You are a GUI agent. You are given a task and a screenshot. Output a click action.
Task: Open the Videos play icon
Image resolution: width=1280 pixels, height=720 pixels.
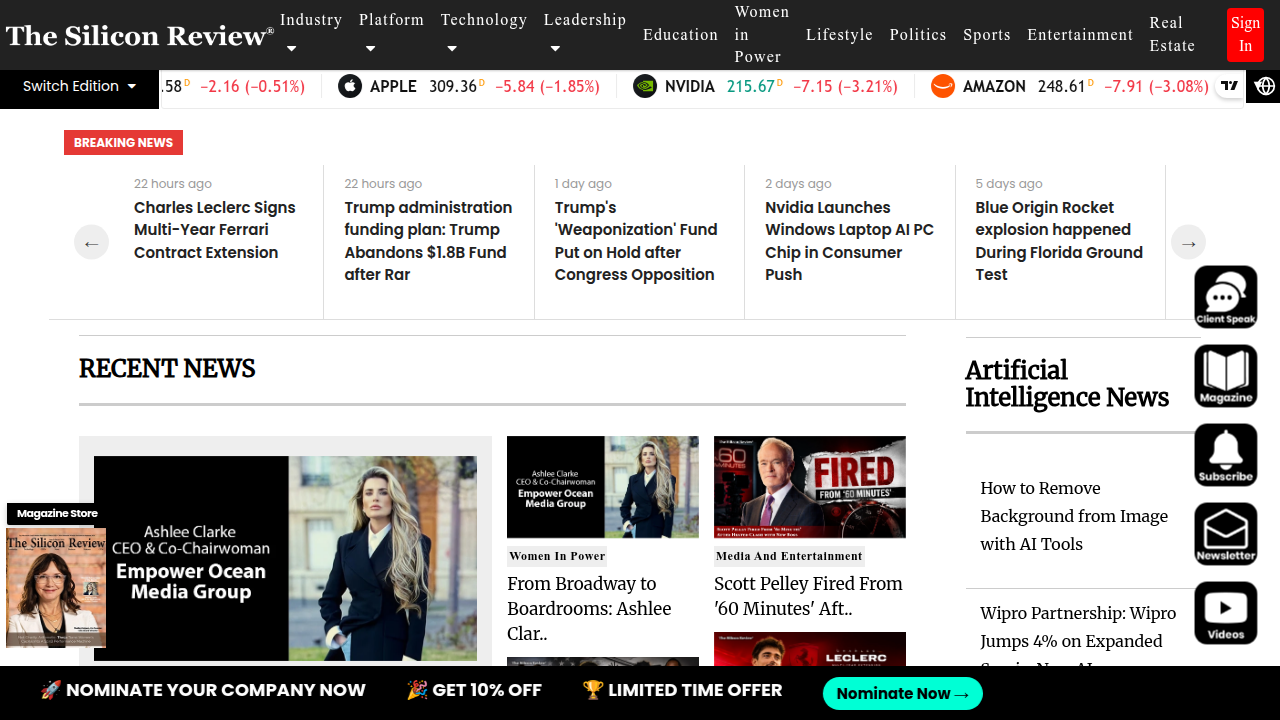[1226, 613]
